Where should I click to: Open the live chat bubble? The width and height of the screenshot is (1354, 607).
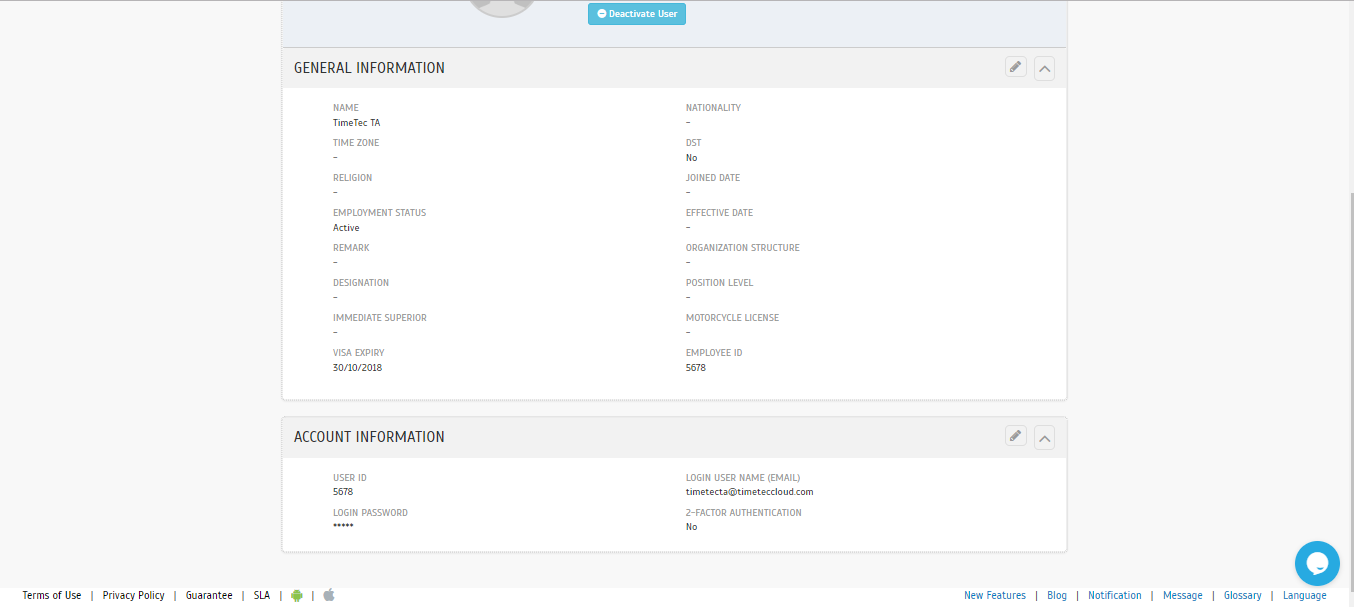tap(1317, 563)
